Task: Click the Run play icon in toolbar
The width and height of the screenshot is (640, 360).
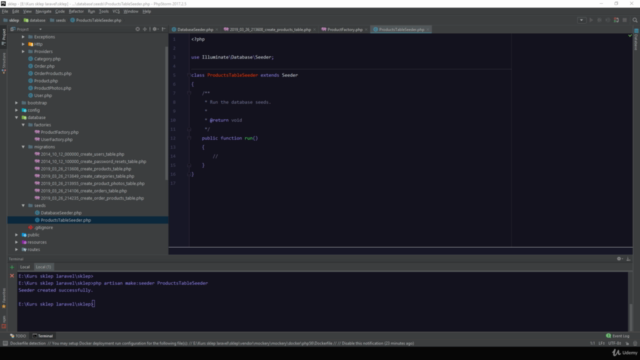Action: [x=591, y=20]
